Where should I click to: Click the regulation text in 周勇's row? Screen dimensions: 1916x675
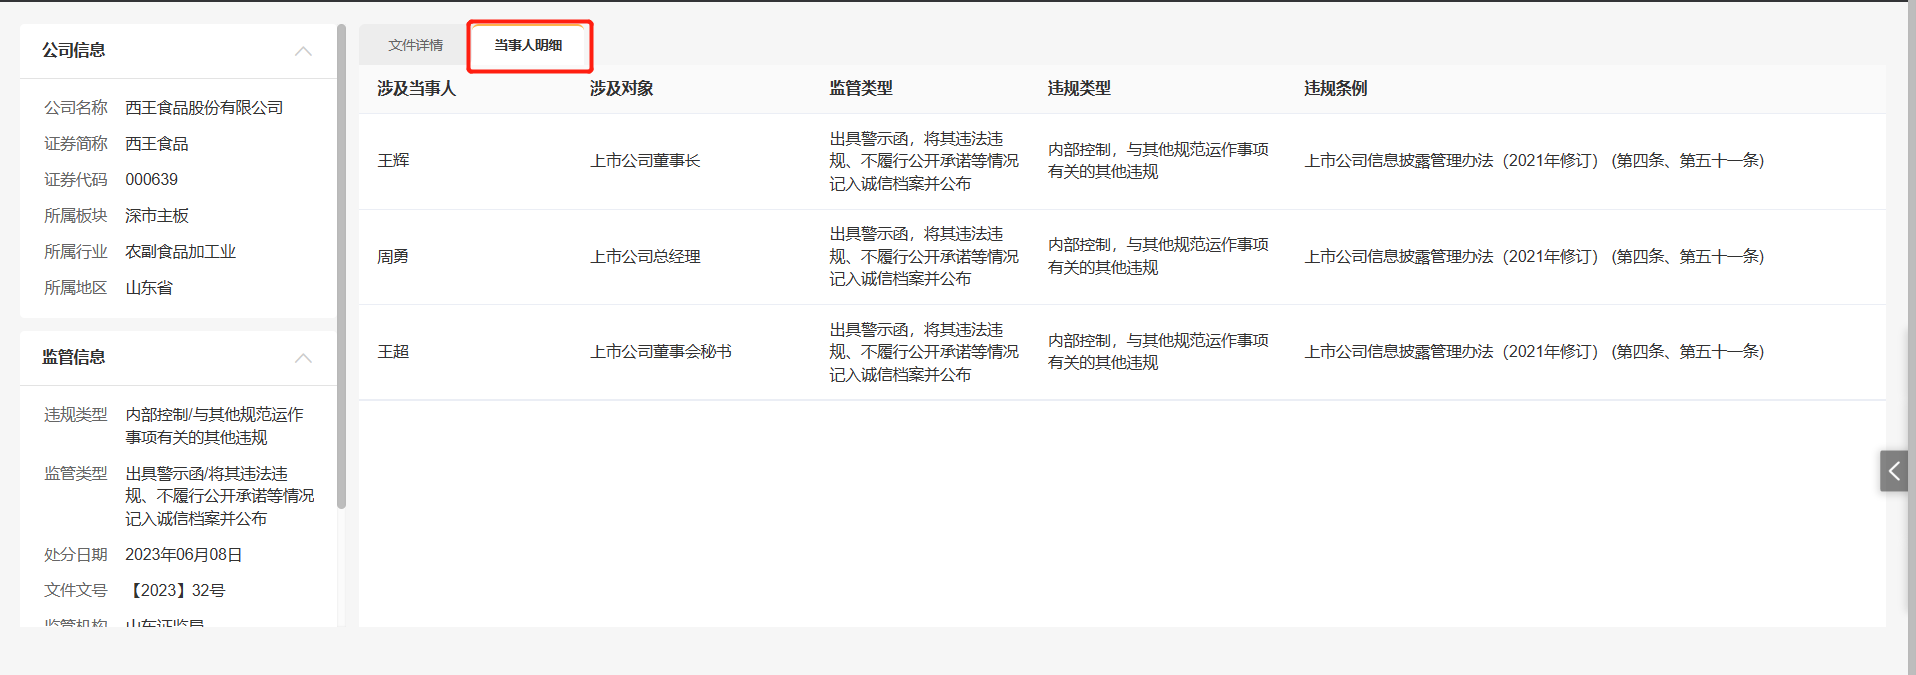coord(1534,256)
